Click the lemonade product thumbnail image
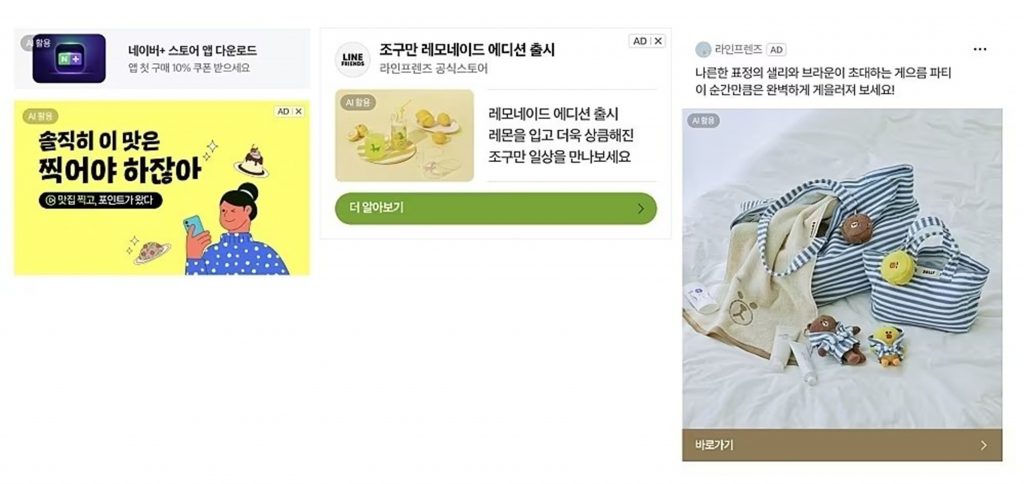 [x=404, y=135]
